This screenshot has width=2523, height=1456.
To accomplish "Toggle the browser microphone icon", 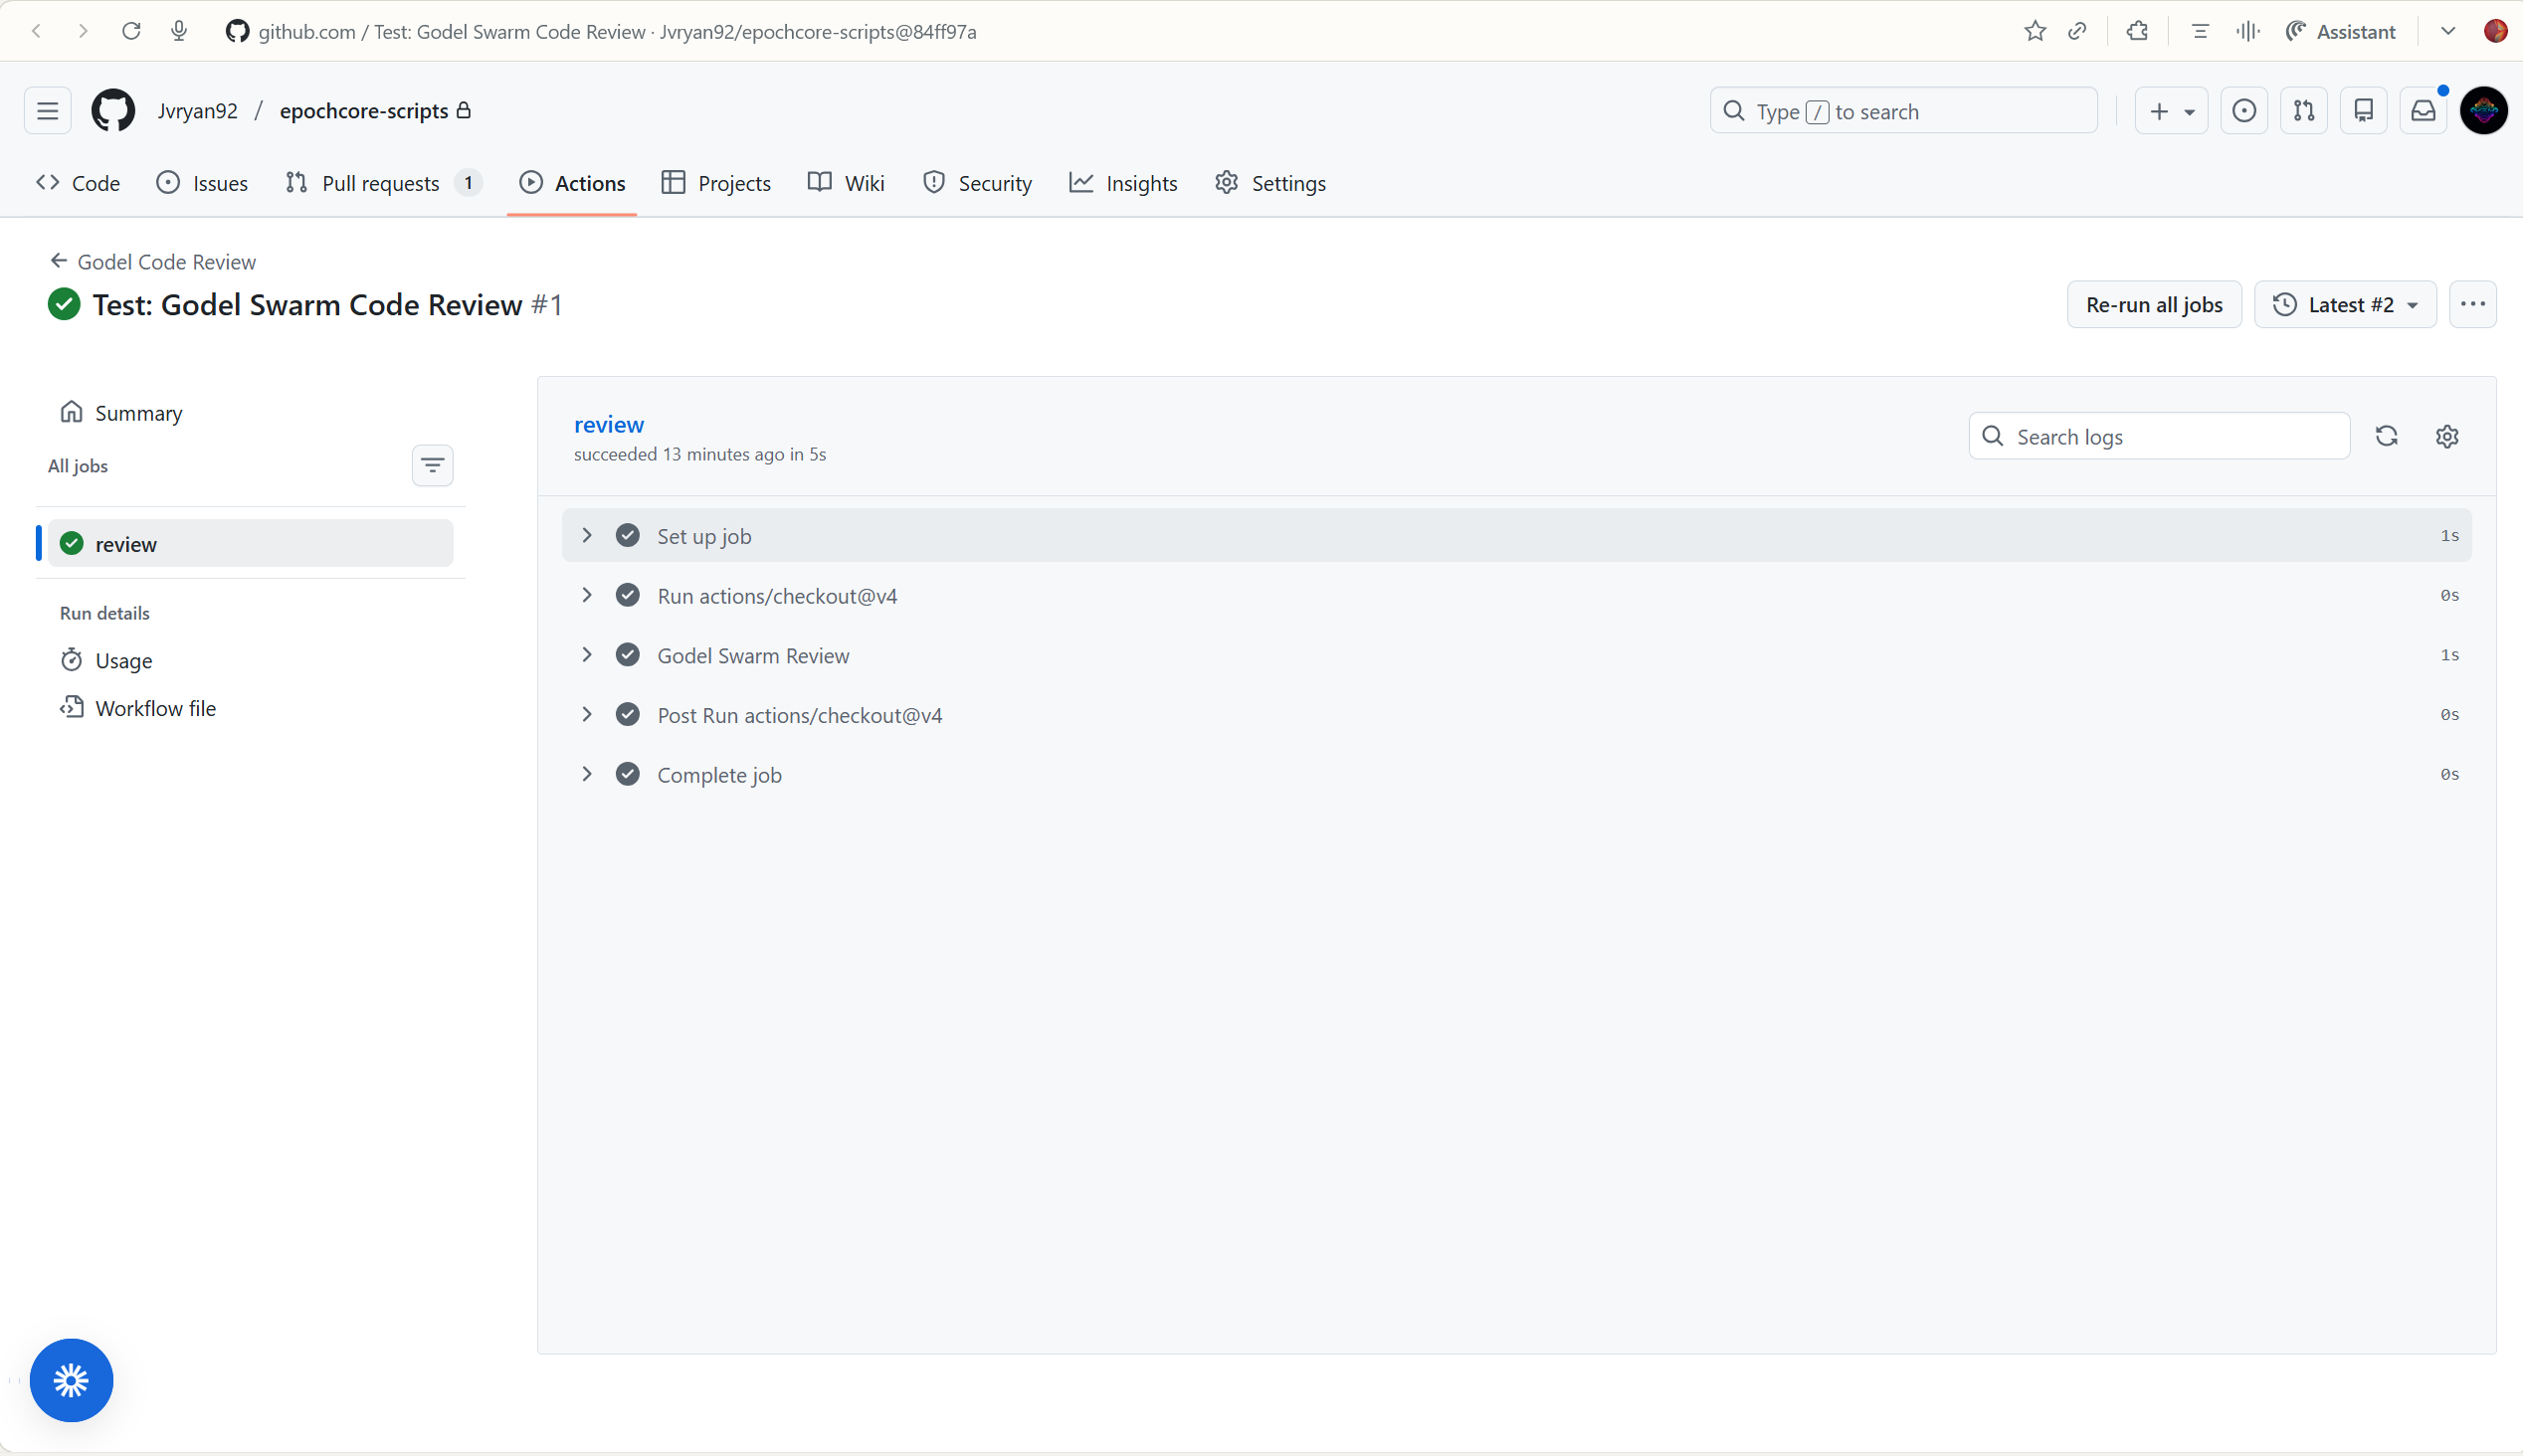I will (180, 31).
